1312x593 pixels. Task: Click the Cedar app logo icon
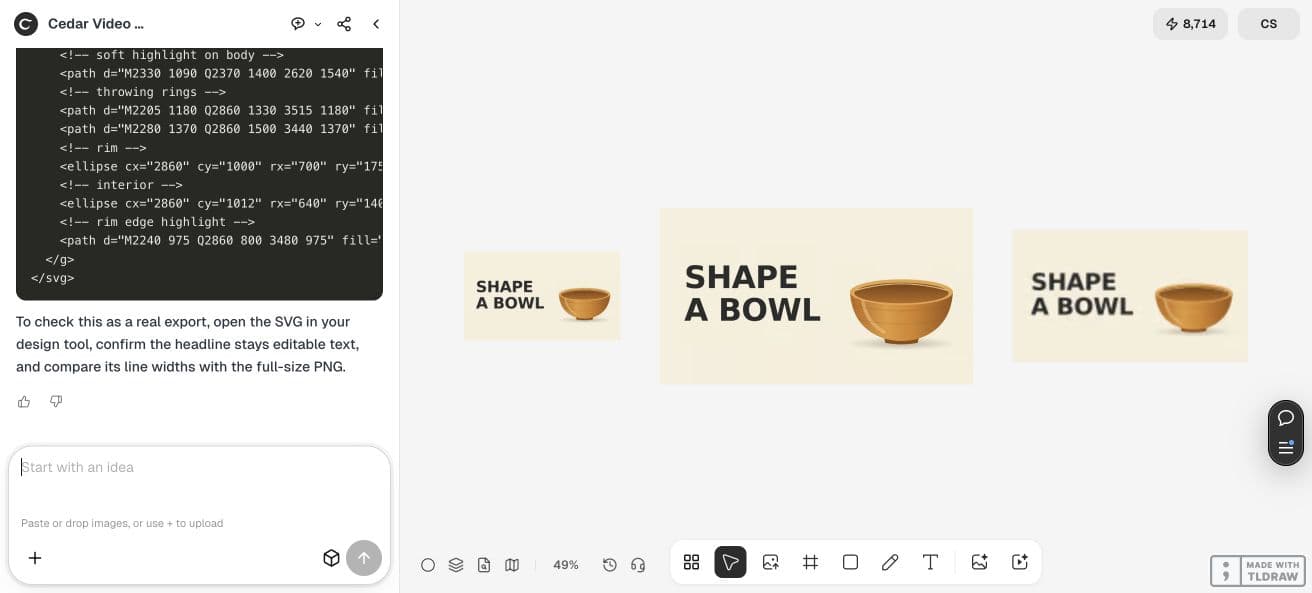pyautogui.click(x=26, y=24)
